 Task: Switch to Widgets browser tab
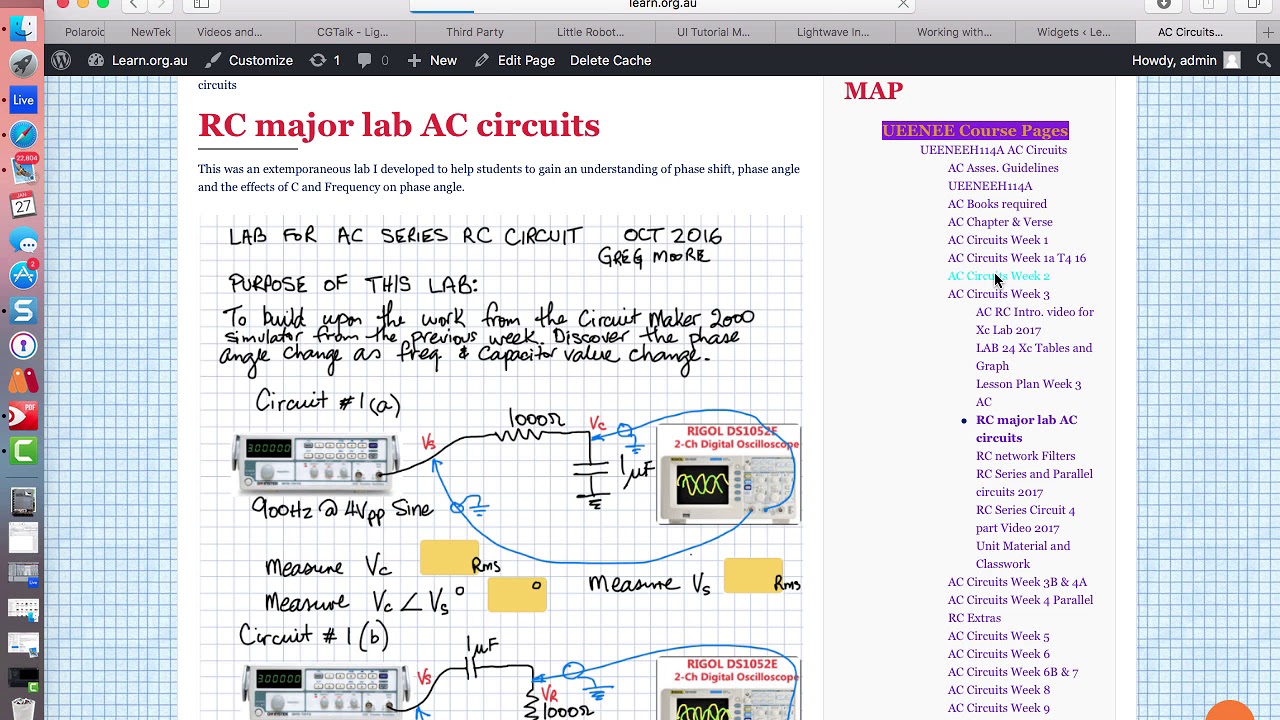(1073, 32)
